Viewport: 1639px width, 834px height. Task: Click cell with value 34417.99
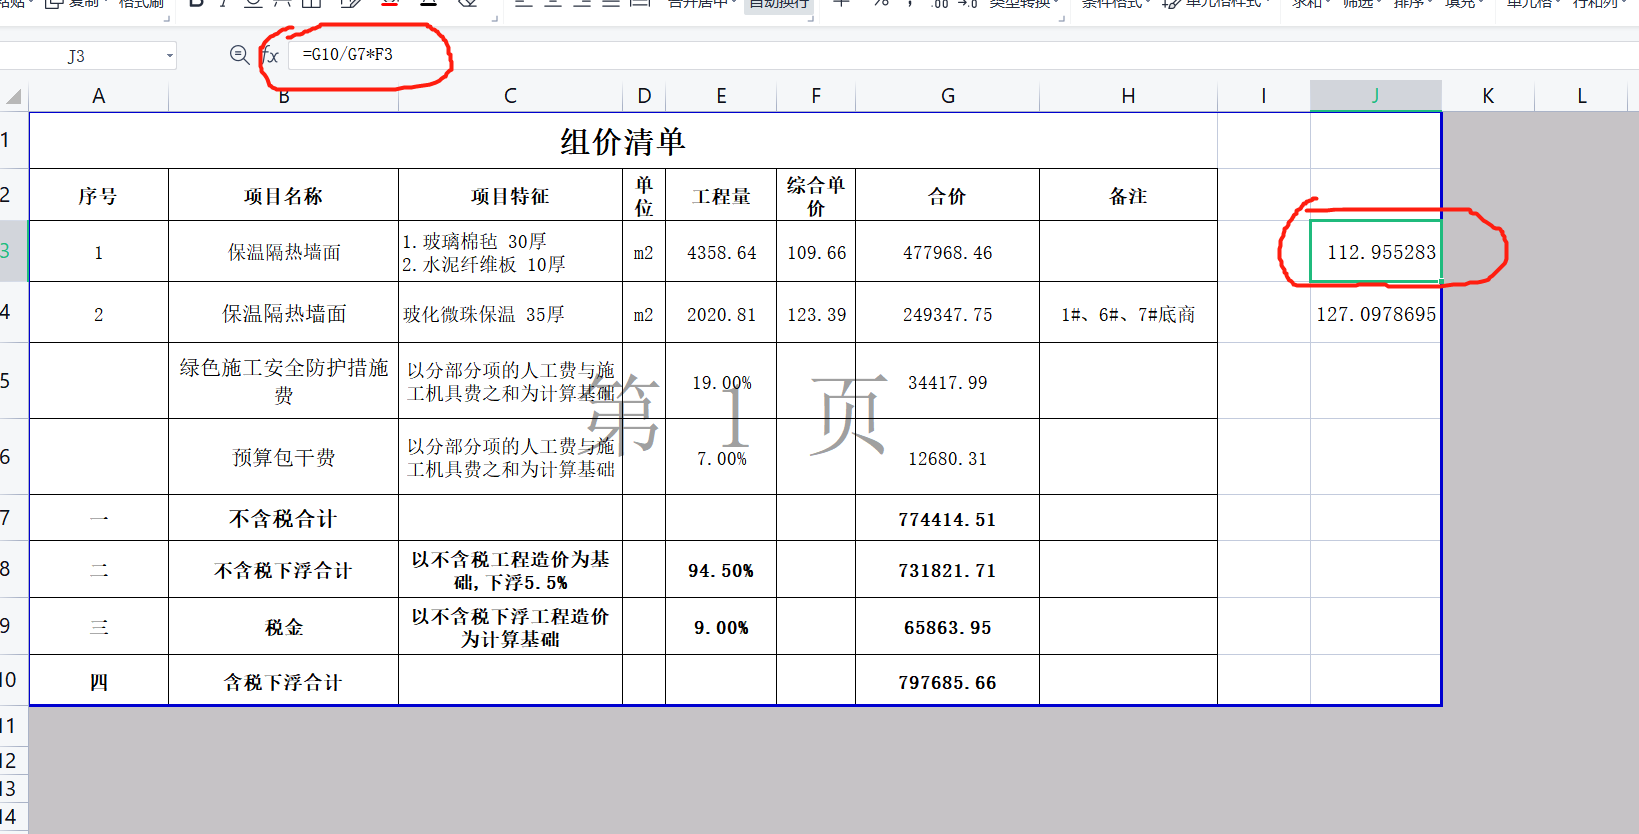[948, 382]
